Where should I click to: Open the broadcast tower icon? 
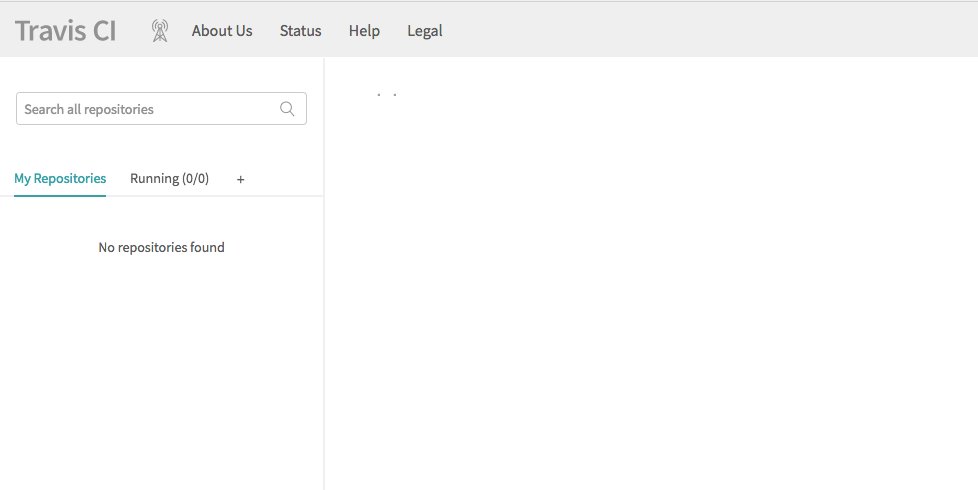click(x=160, y=31)
